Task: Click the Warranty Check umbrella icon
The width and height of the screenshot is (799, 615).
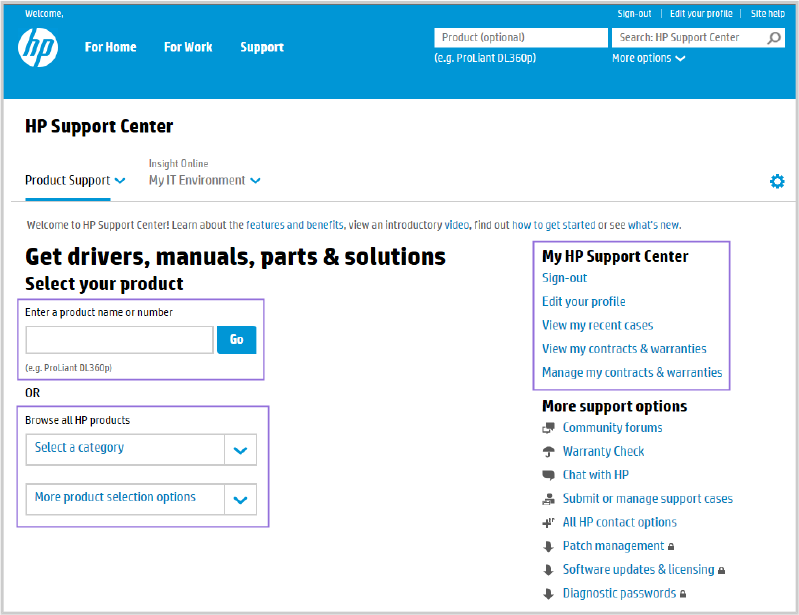Action: click(x=548, y=451)
